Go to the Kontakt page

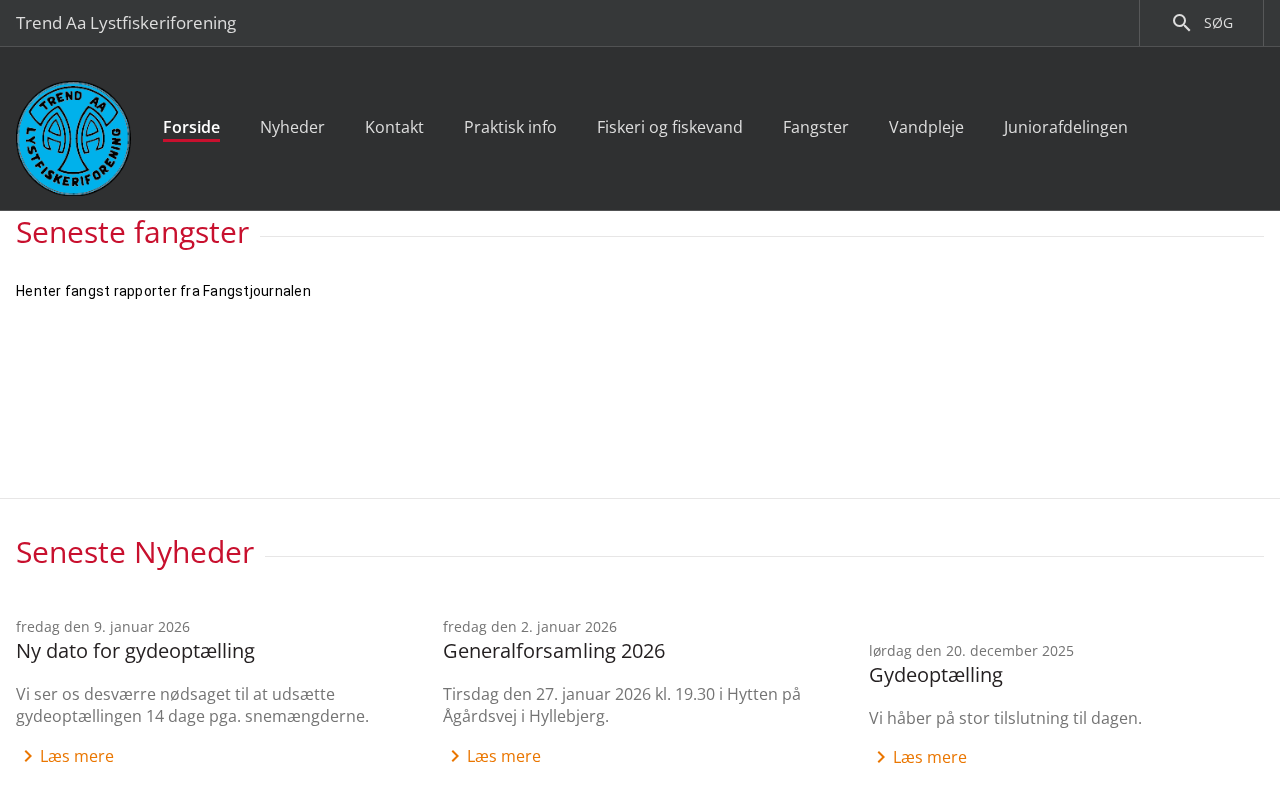394,127
